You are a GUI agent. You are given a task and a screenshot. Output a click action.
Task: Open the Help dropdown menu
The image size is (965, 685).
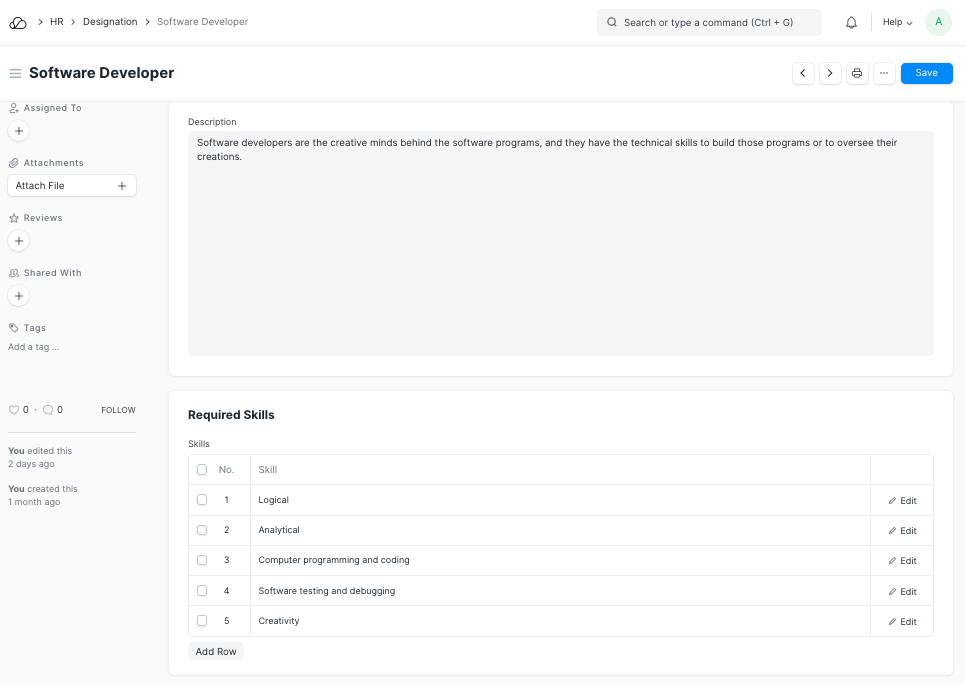pyautogui.click(x=897, y=22)
